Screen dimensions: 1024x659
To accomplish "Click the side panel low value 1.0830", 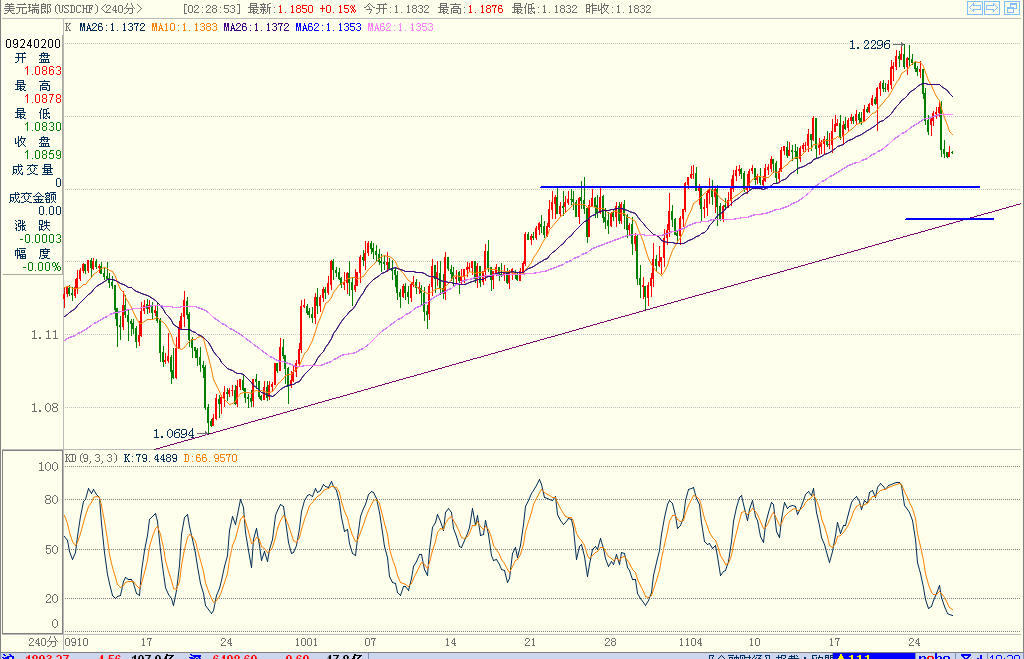I will 43,127.
